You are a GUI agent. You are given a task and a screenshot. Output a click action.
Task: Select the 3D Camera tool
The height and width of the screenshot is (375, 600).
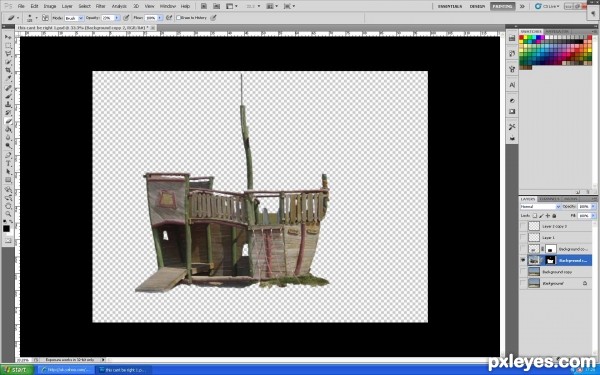click(x=8, y=198)
